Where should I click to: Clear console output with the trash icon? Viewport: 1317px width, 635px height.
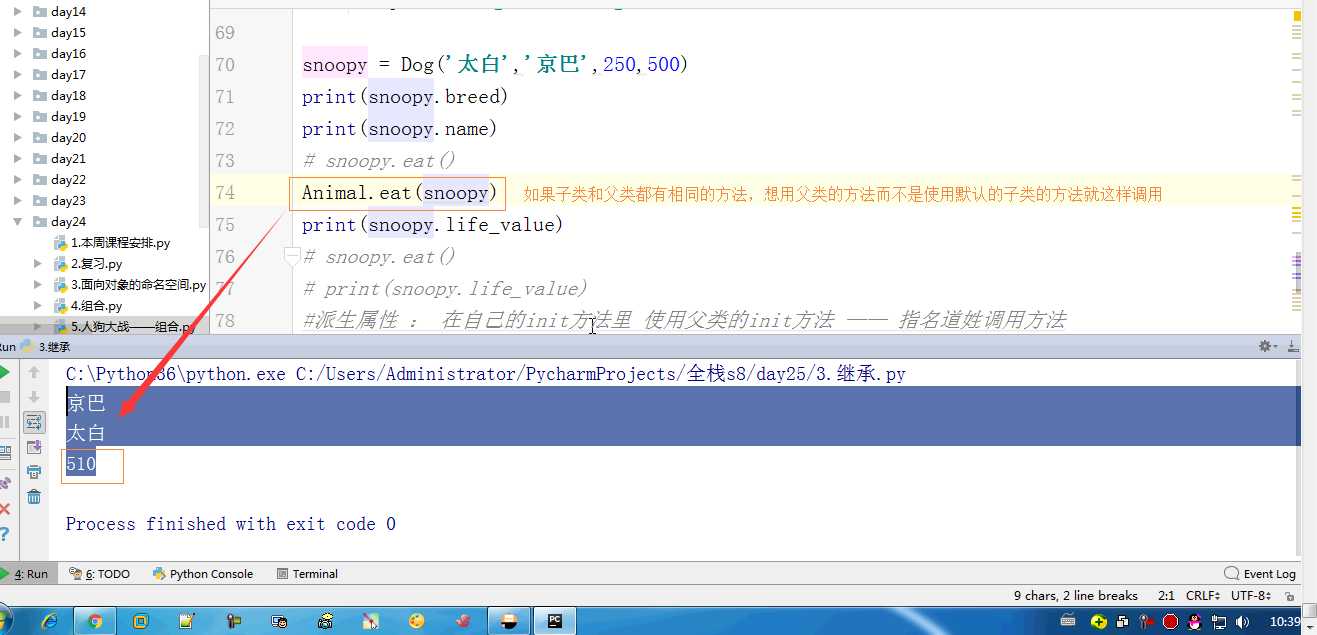[34, 497]
